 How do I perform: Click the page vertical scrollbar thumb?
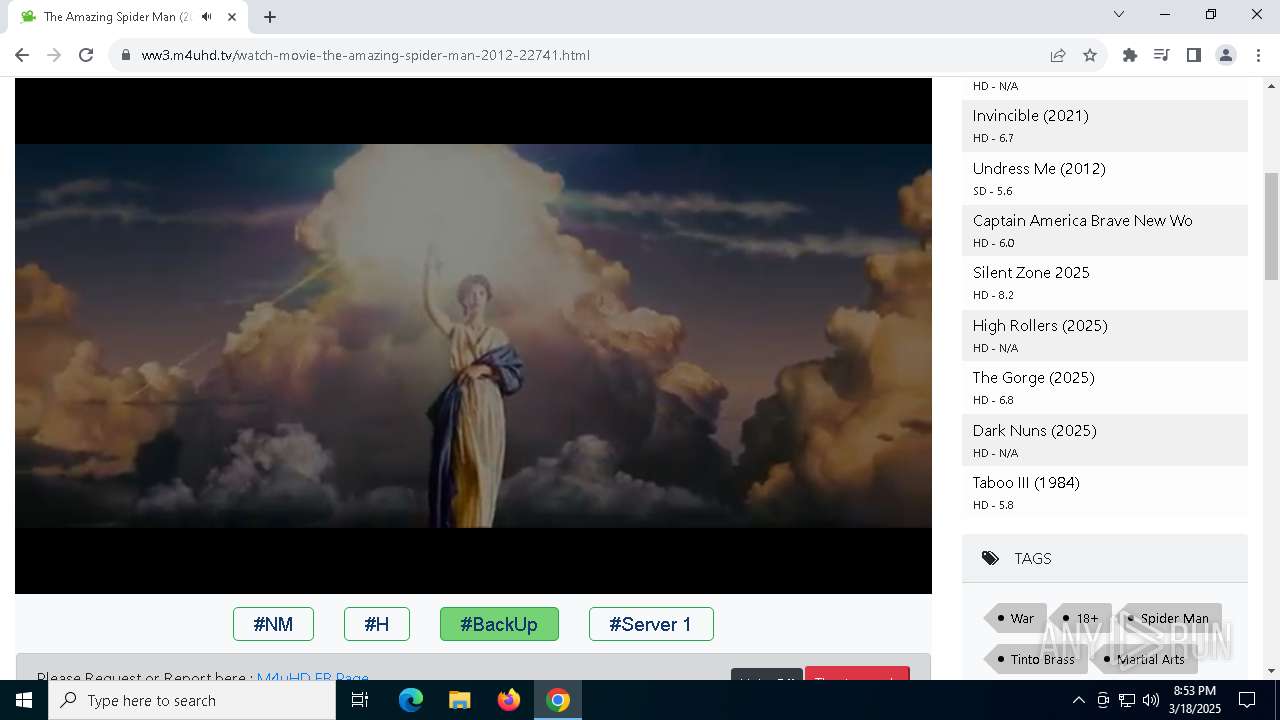point(1271,226)
